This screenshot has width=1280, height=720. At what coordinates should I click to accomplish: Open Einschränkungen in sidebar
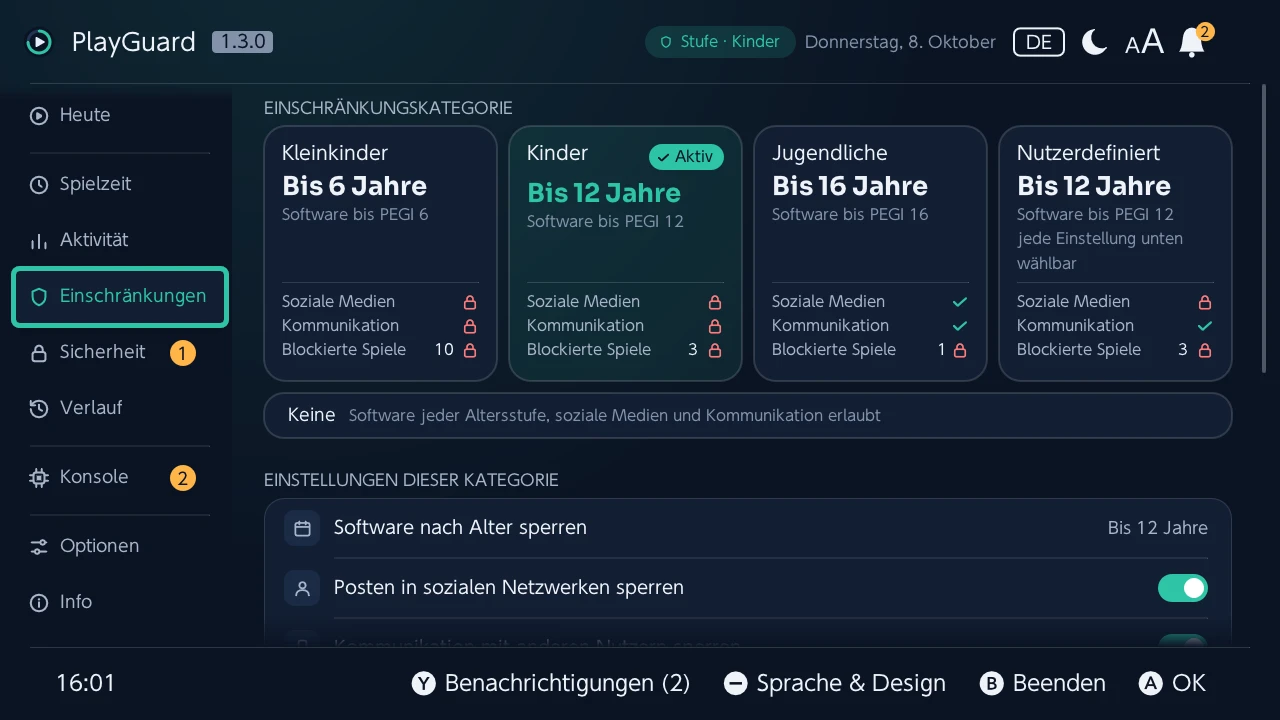(120, 296)
